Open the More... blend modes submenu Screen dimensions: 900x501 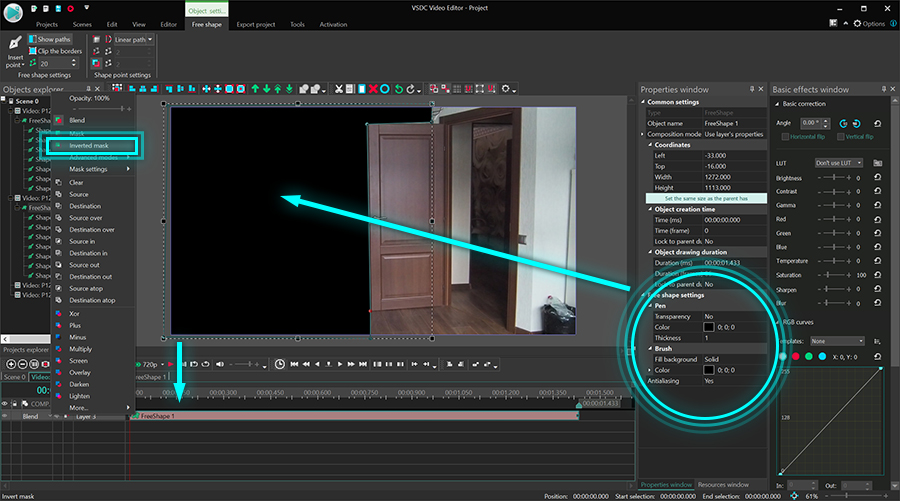click(94, 407)
